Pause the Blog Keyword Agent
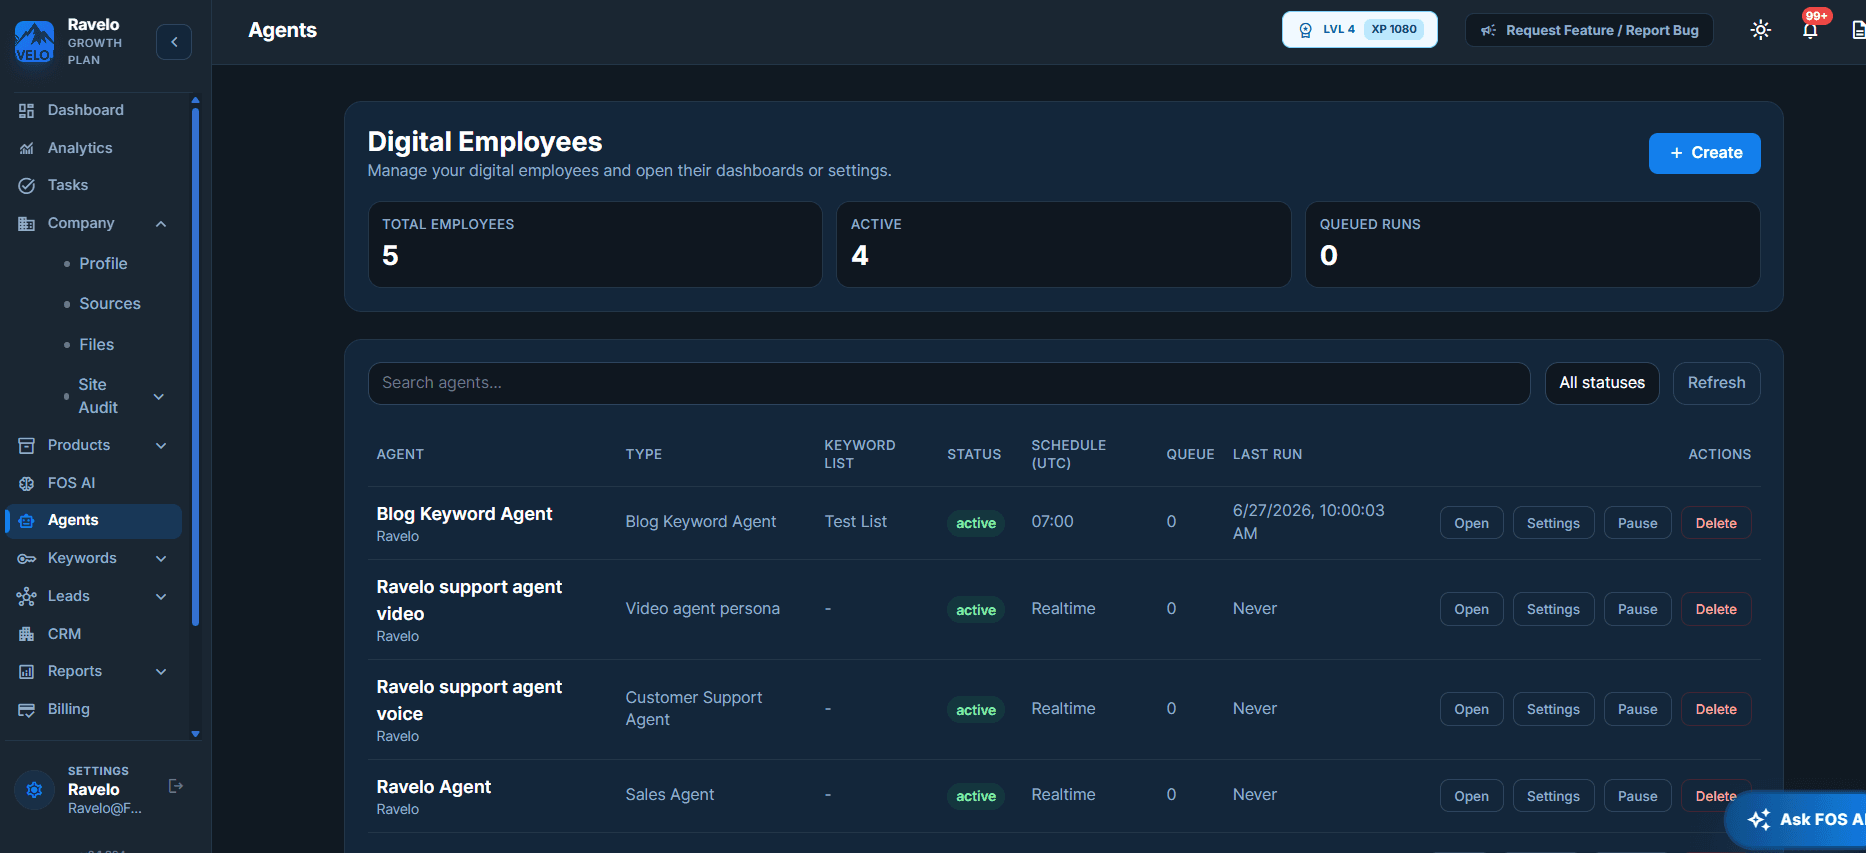Viewport: 1866px width, 853px height. pos(1638,523)
